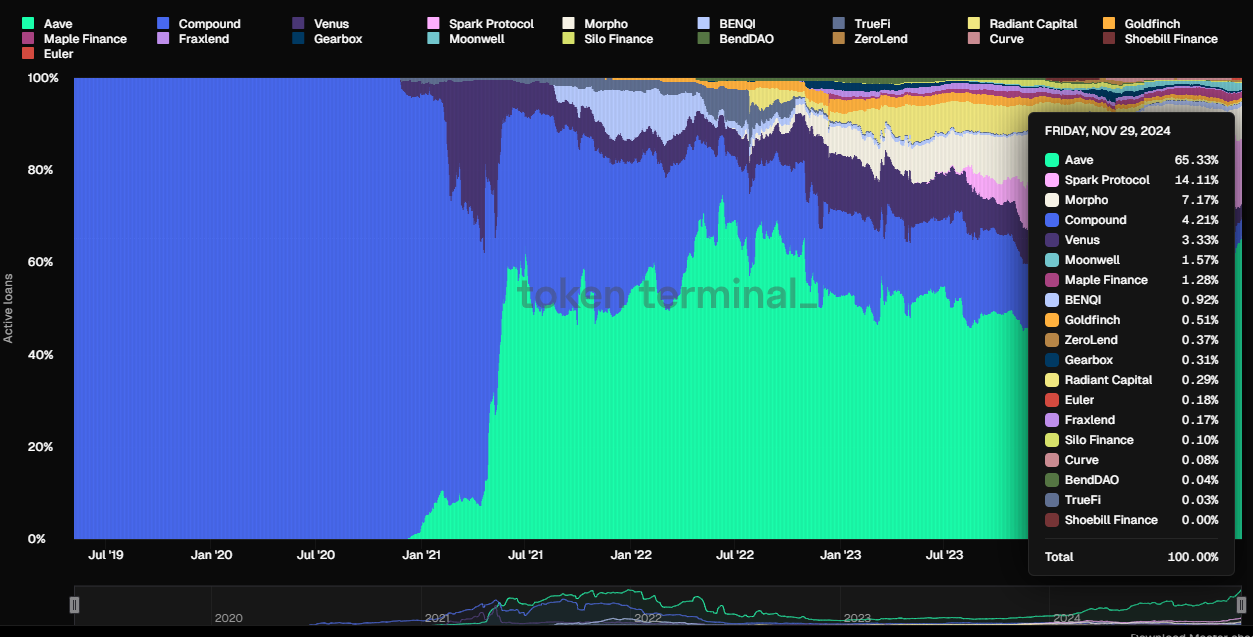Grab the right handle of the range selector
This screenshot has width=1253, height=637.
pyautogui.click(x=1242, y=604)
